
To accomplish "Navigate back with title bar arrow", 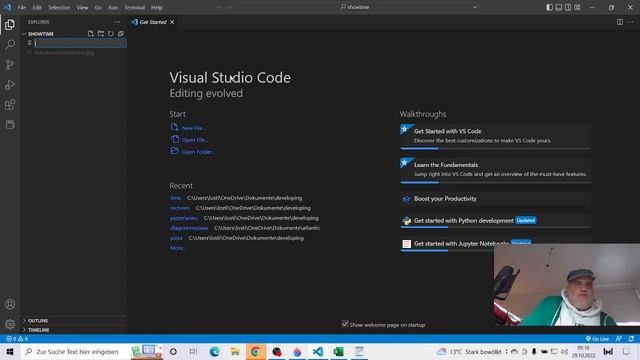I will click(x=219, y=7).
